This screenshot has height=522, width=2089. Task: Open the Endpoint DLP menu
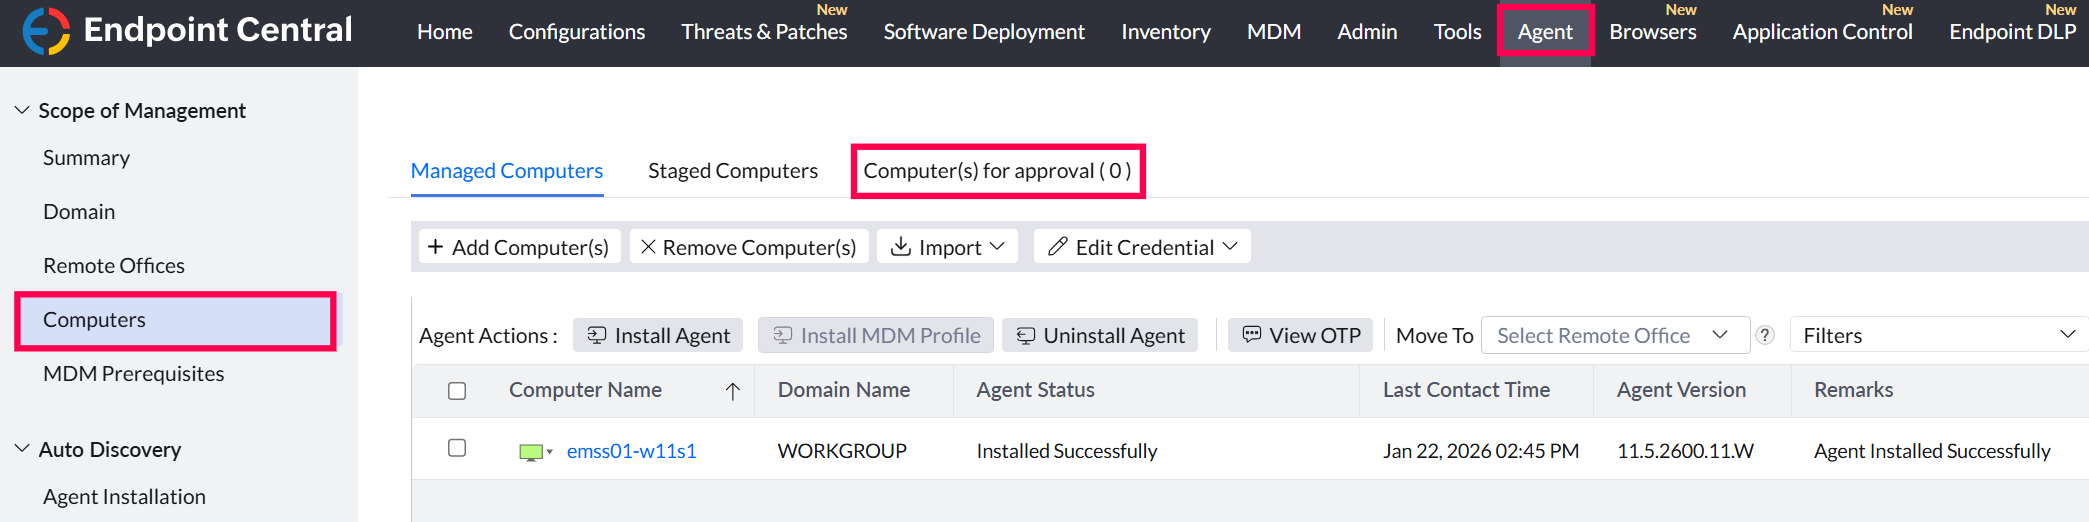coord(2012,32)
